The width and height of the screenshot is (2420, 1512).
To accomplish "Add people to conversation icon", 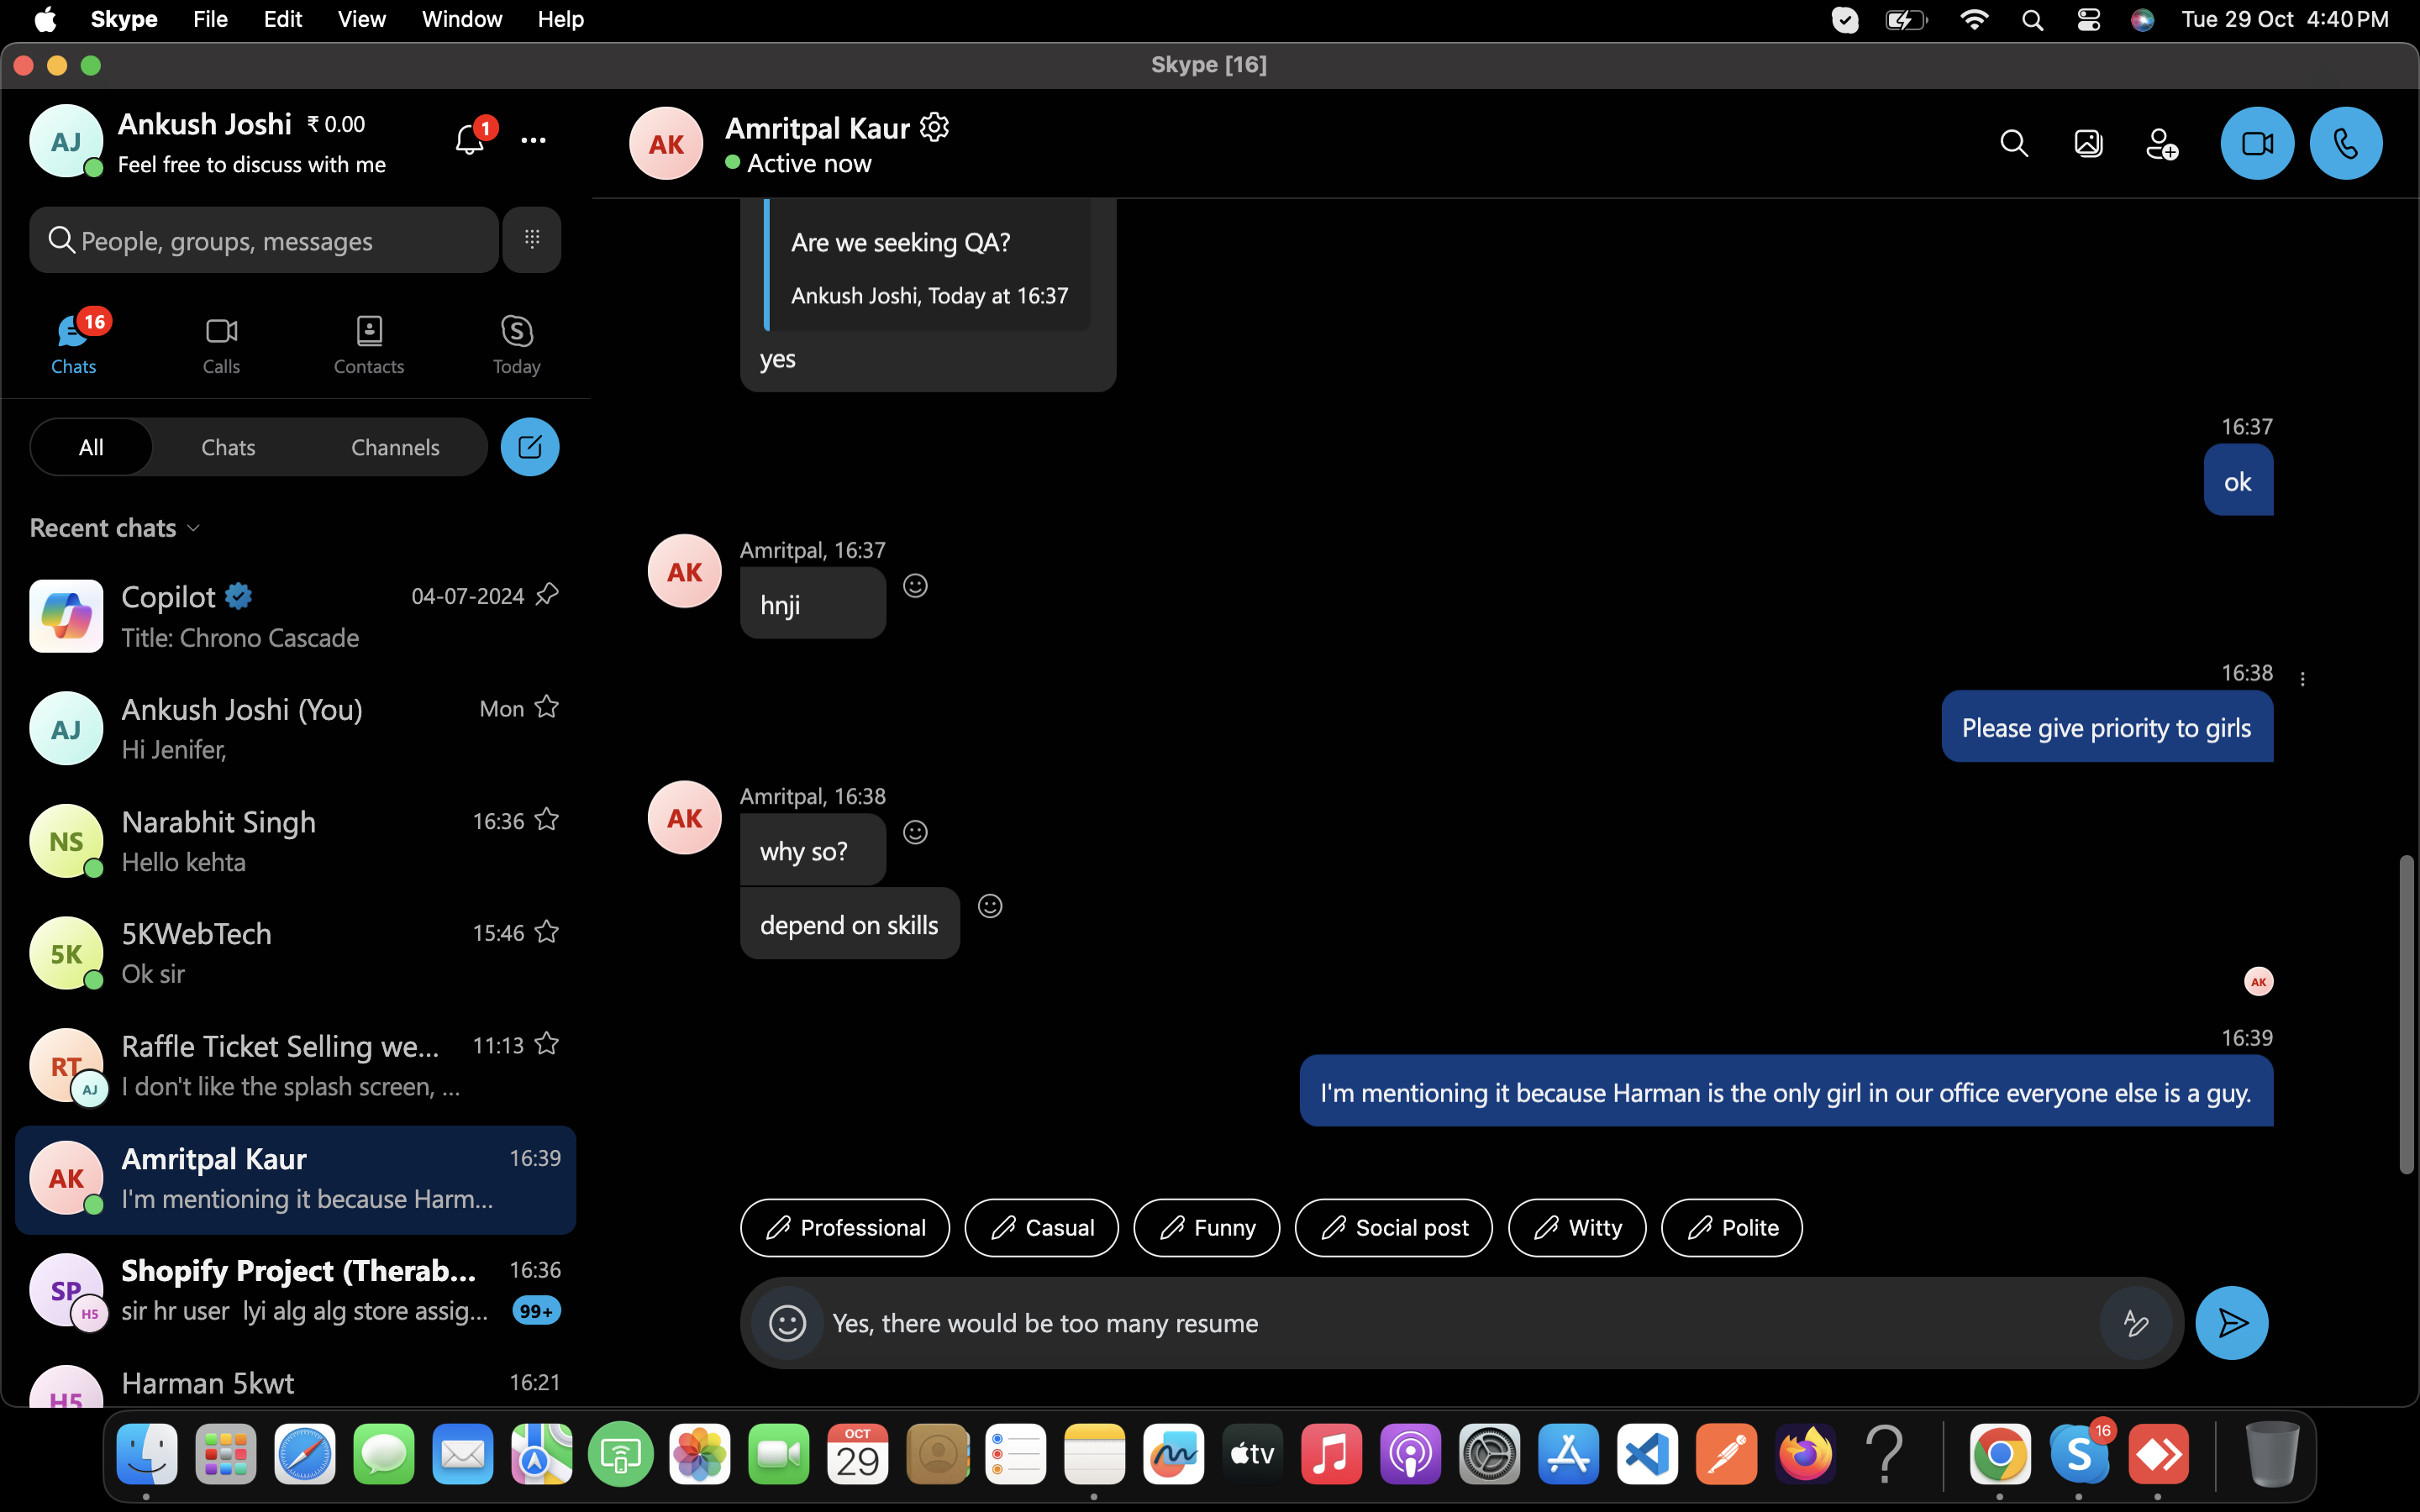I will (x=2162, y=144).
